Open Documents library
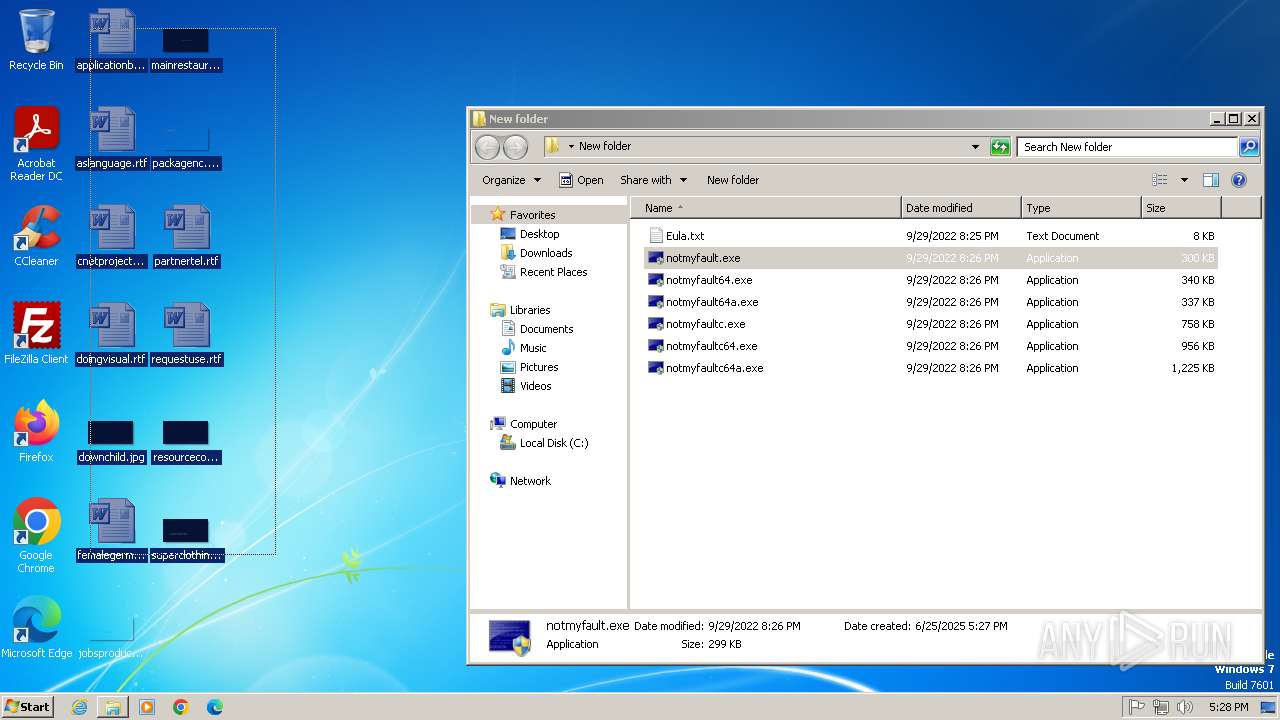The height and width of the screenshot is (720, 1280). click(546, 329)
